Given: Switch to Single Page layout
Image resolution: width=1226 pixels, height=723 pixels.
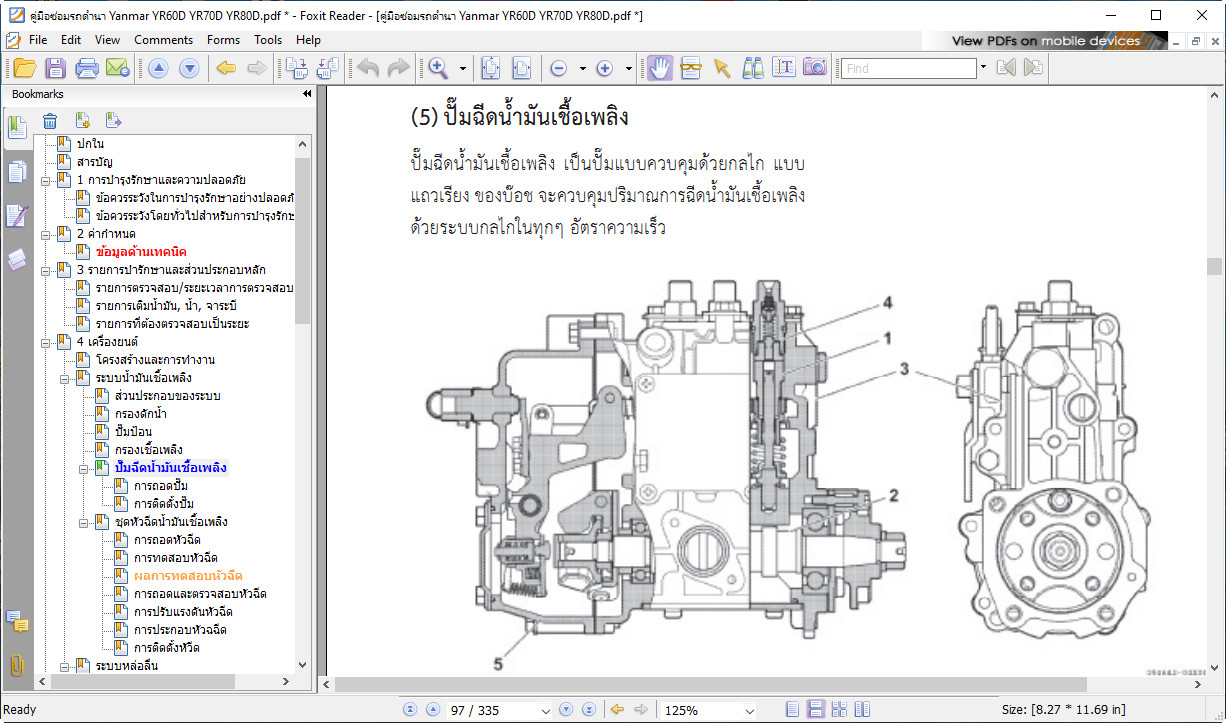Looking at the screenshot, I should point(793,710).
